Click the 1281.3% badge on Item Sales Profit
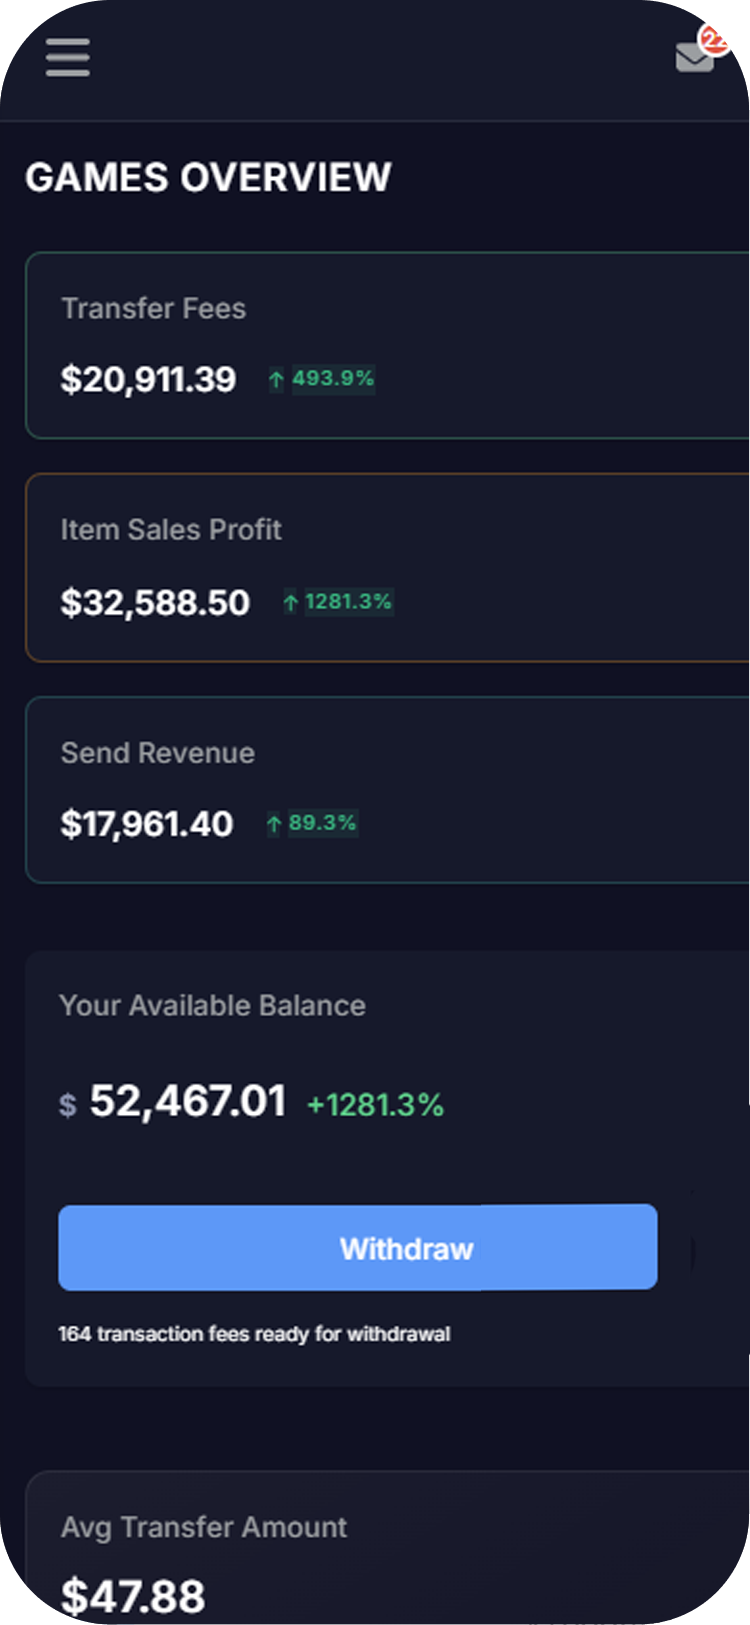This screenshot has width=750, height=1625. pos(348,602)
